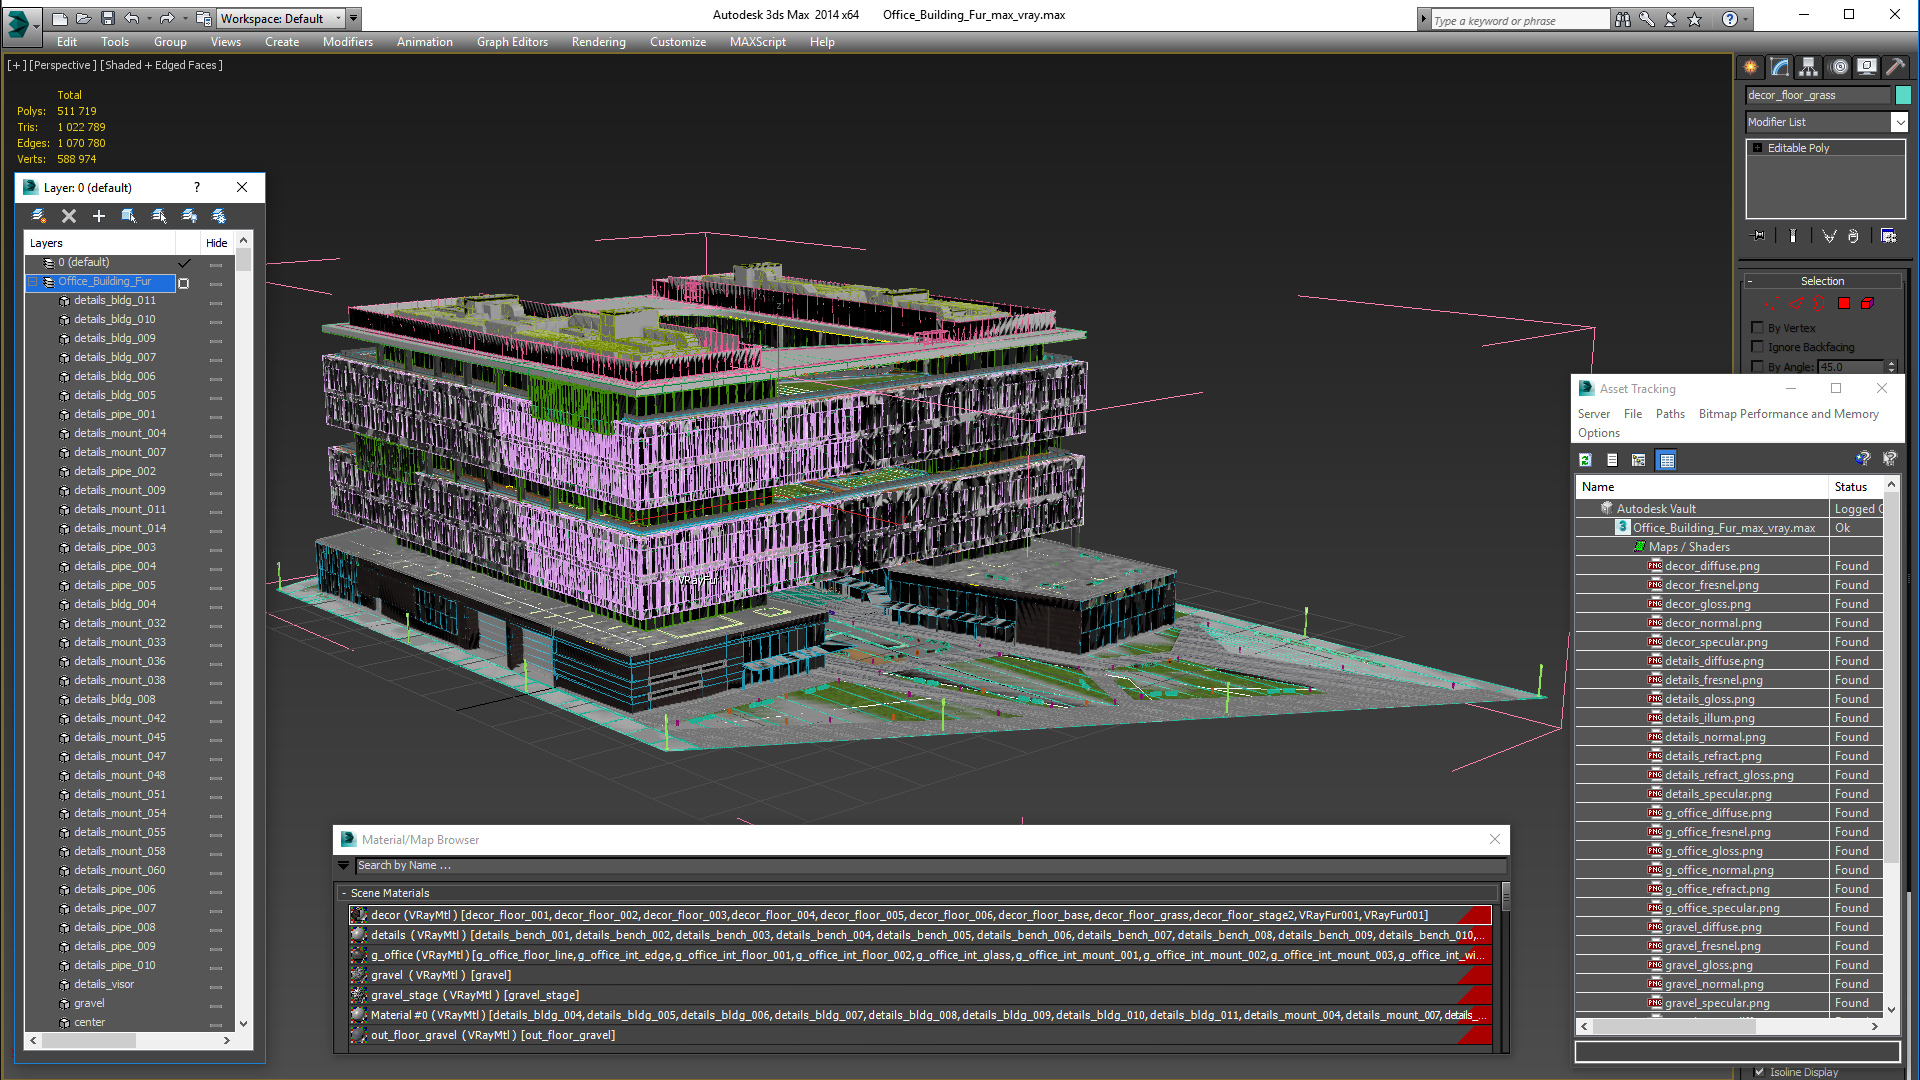Screen dimensions: 1920x1080
Task: Click Pin Stack icon under modifier stack
Action: pyautogui.click(x=1759, y=236)
